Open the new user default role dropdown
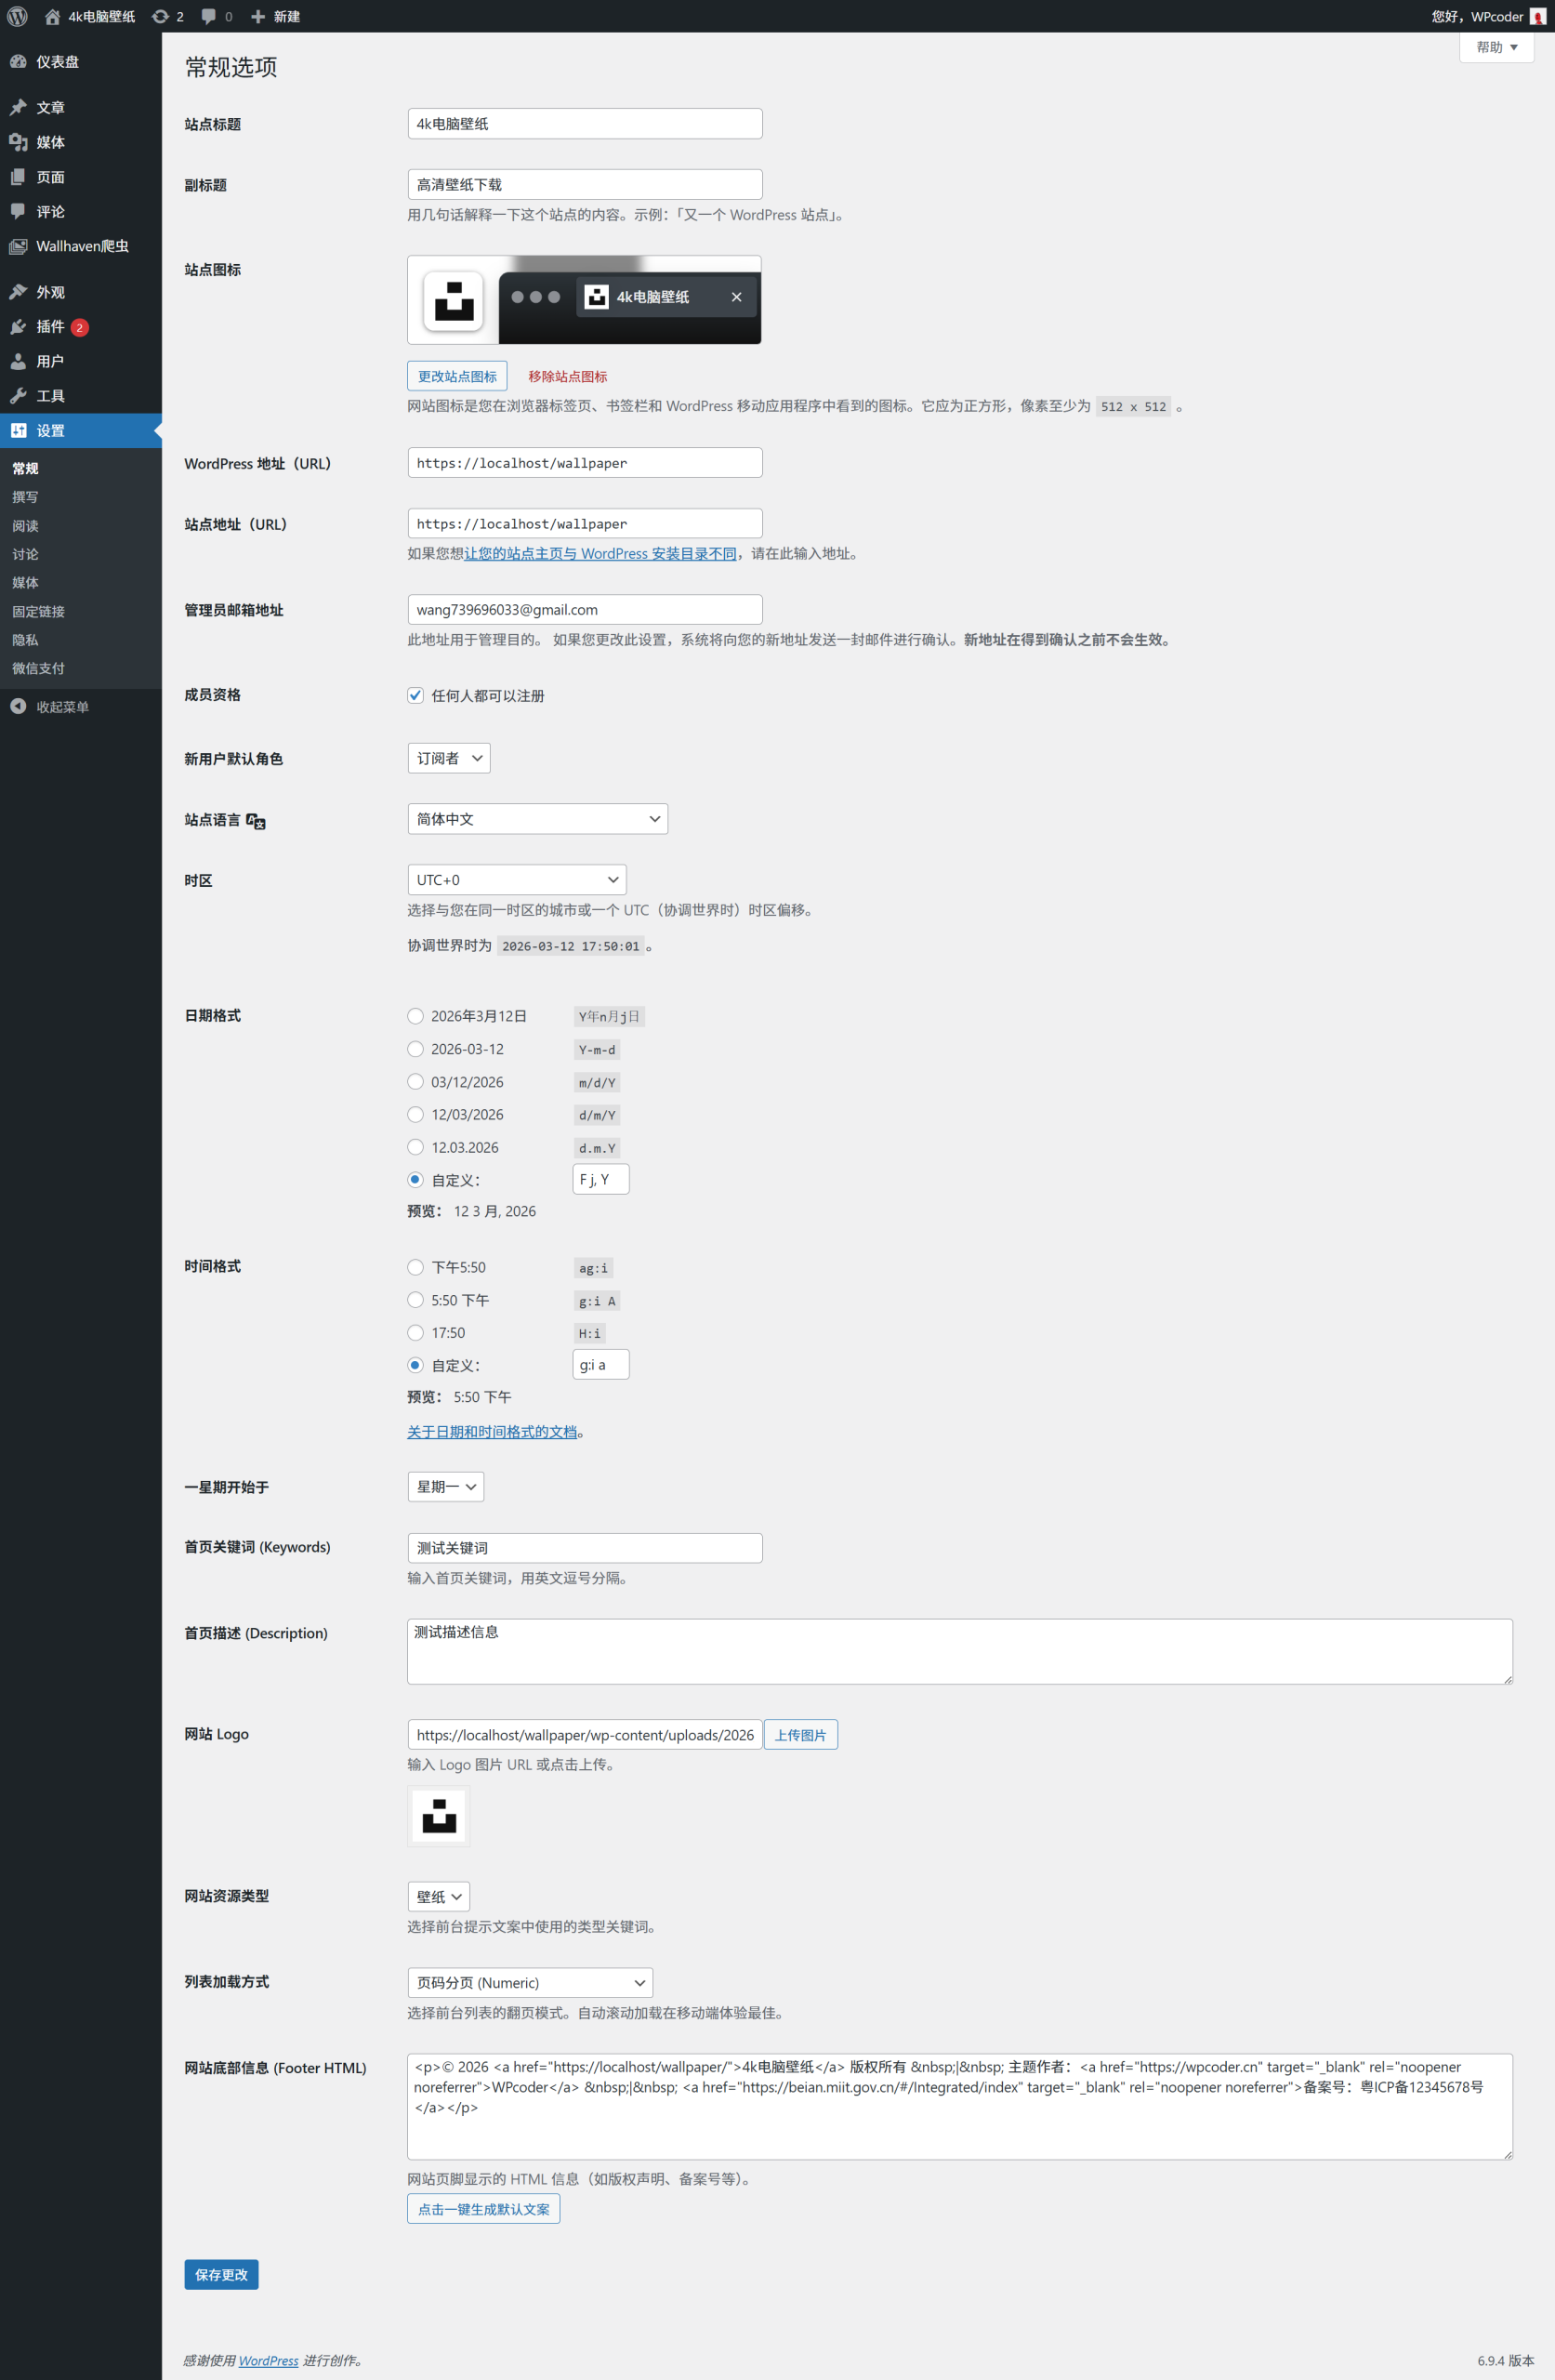This screenshot has width=1555, height=2380. click(x=448, y=758)
